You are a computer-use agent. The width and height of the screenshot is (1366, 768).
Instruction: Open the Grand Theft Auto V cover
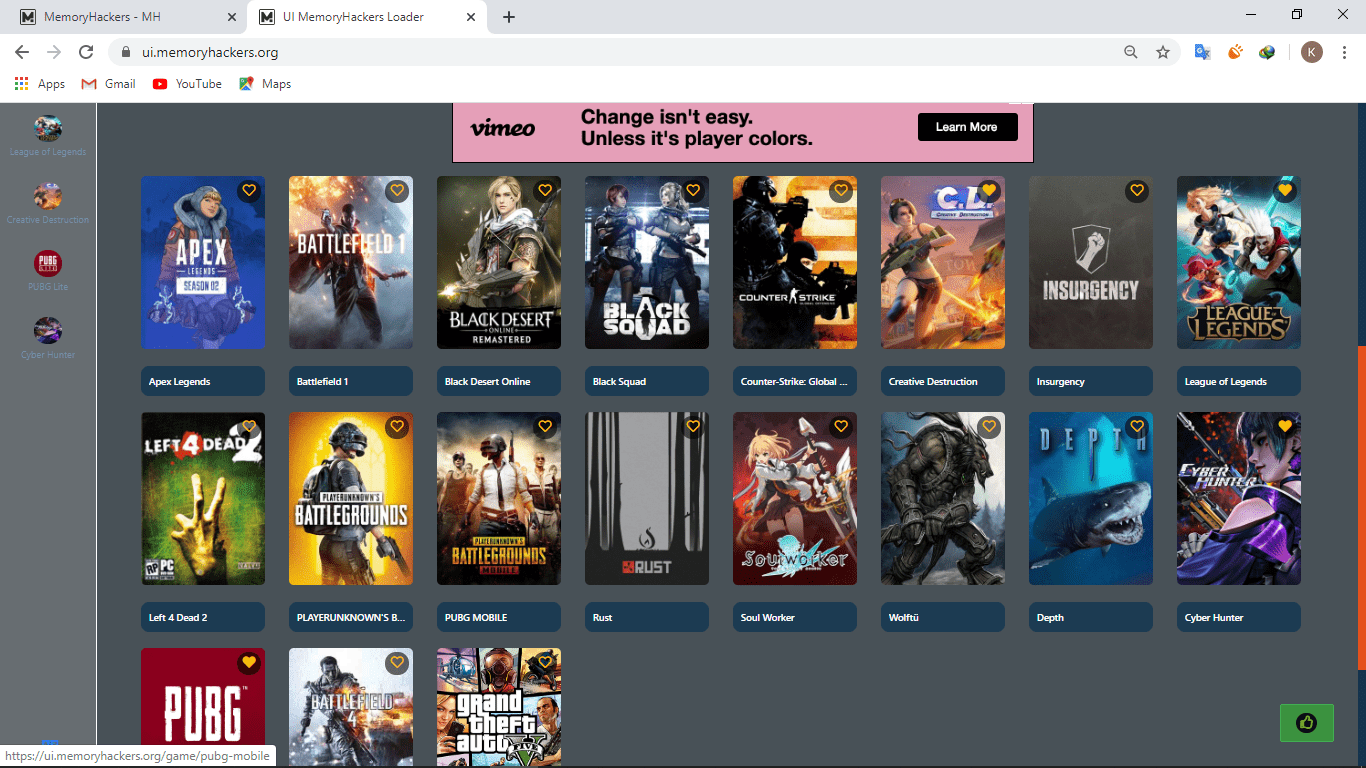pyautogui.click(x=499, y=707)
